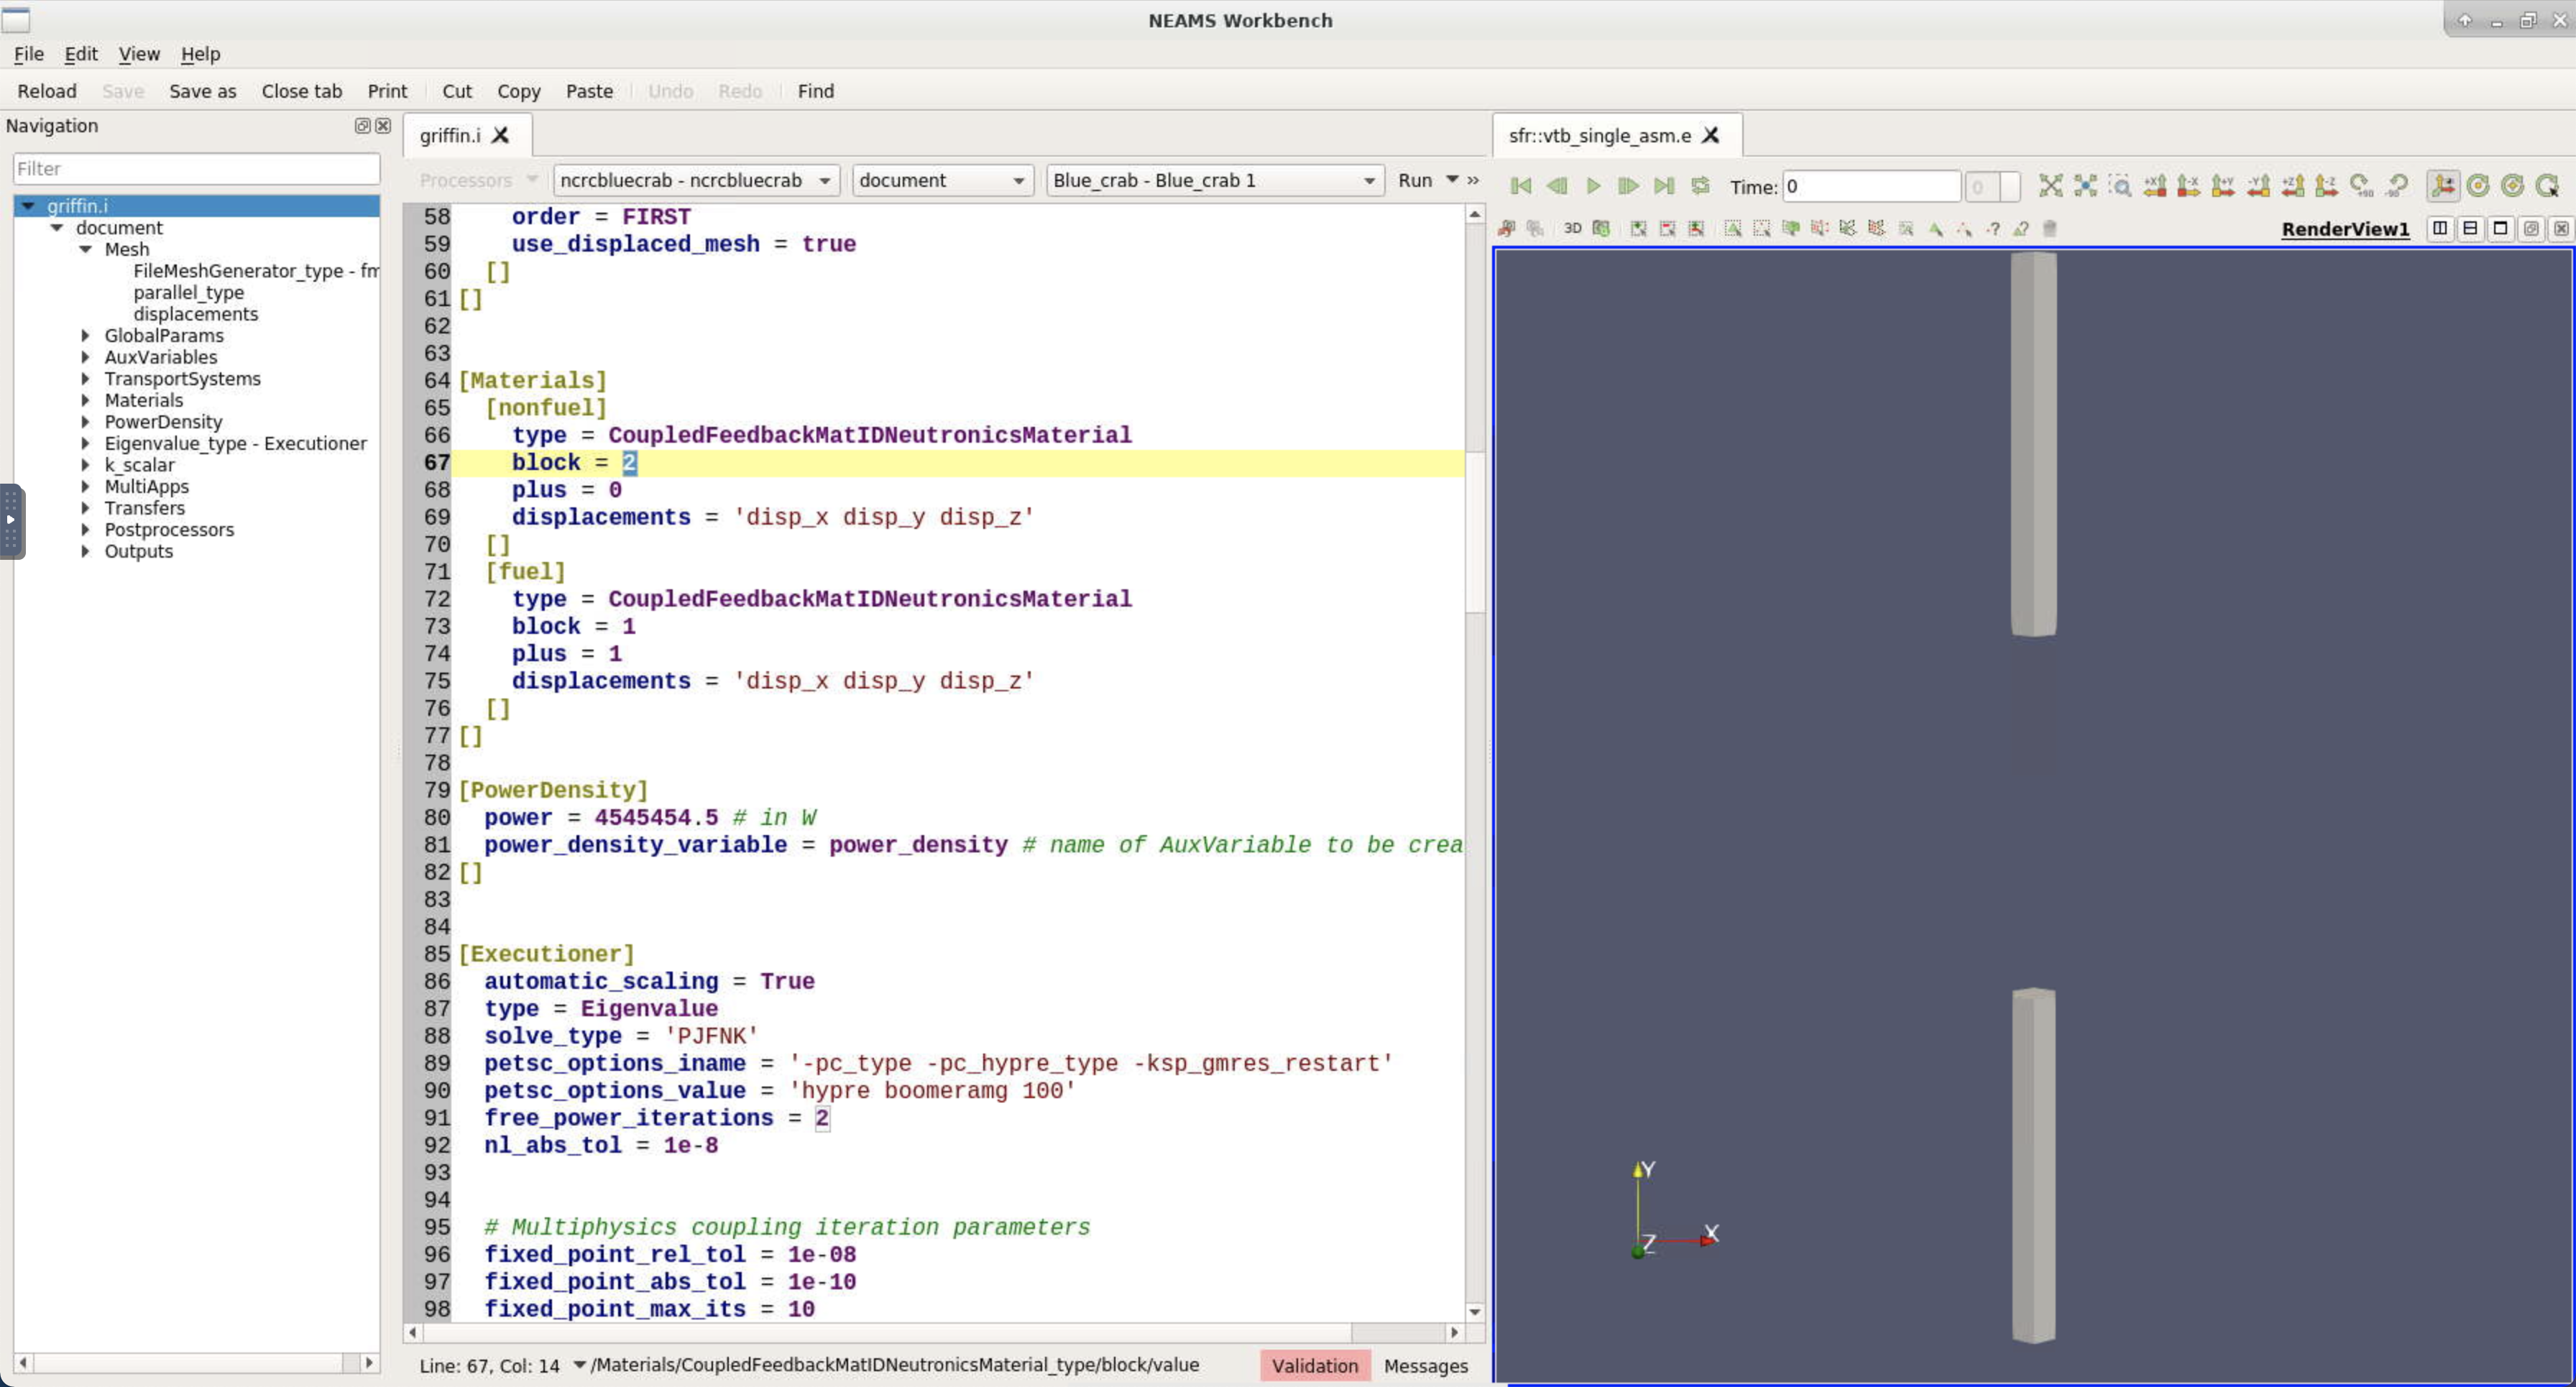Expand the GlobalParams tree node

tap(85, 336)
